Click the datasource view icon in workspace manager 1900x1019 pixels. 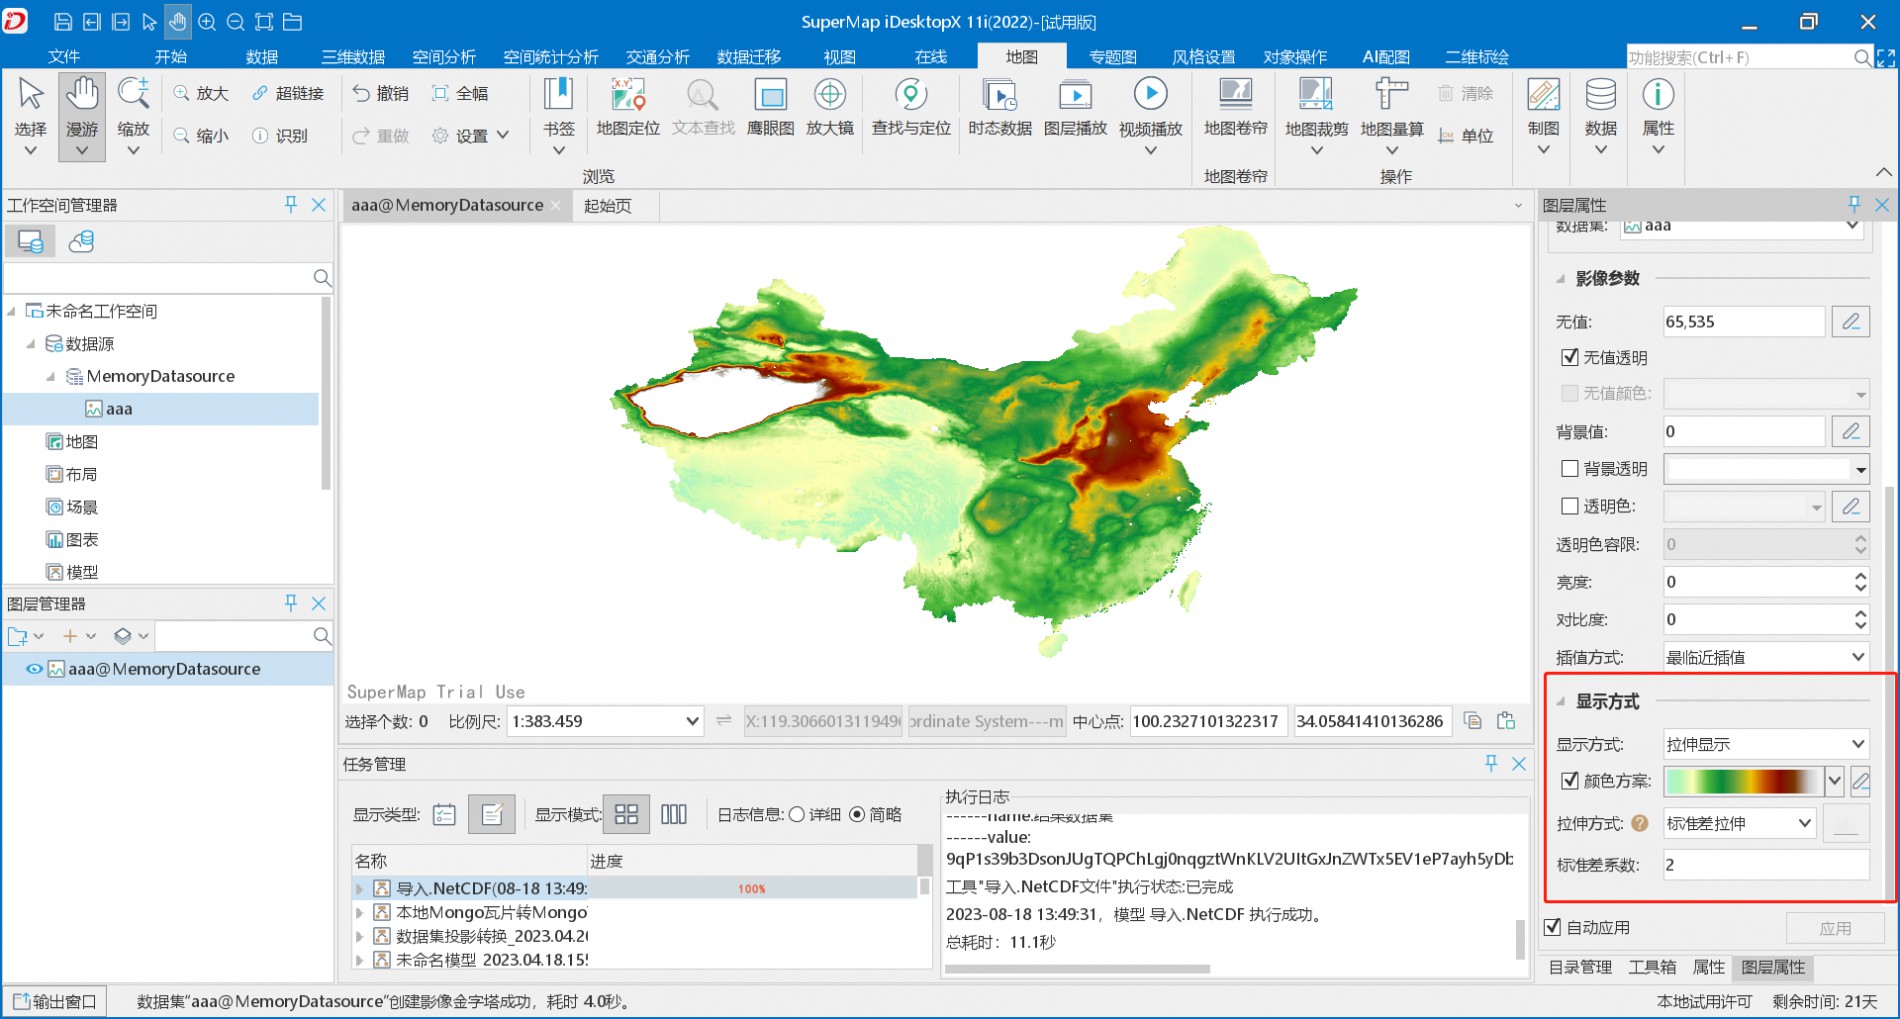30,241
